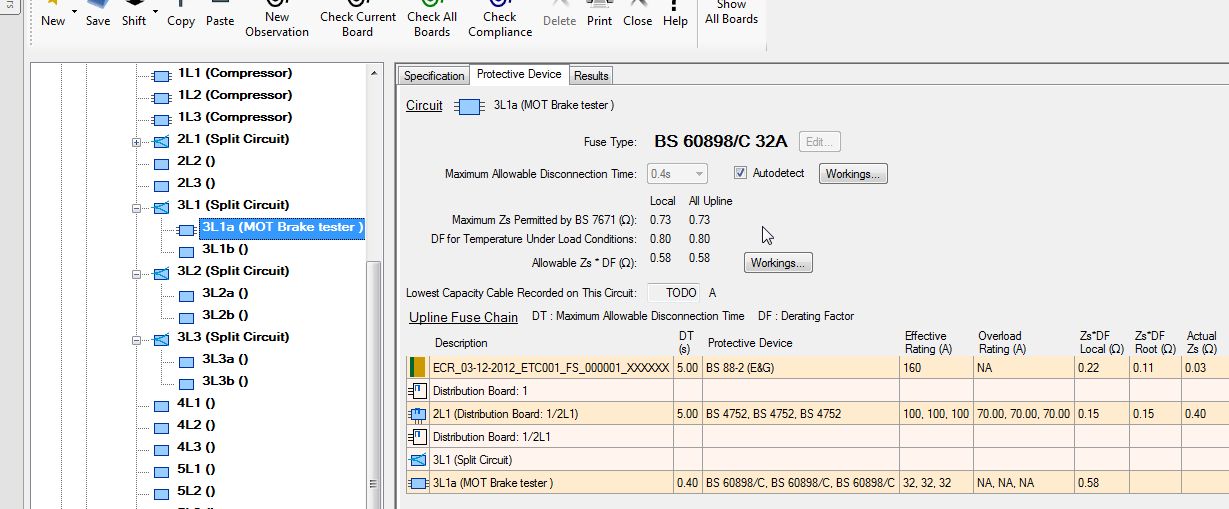Click the Protective Device column header
The height and width of the screenshot is (509, 1229).
tap(750, 343)
